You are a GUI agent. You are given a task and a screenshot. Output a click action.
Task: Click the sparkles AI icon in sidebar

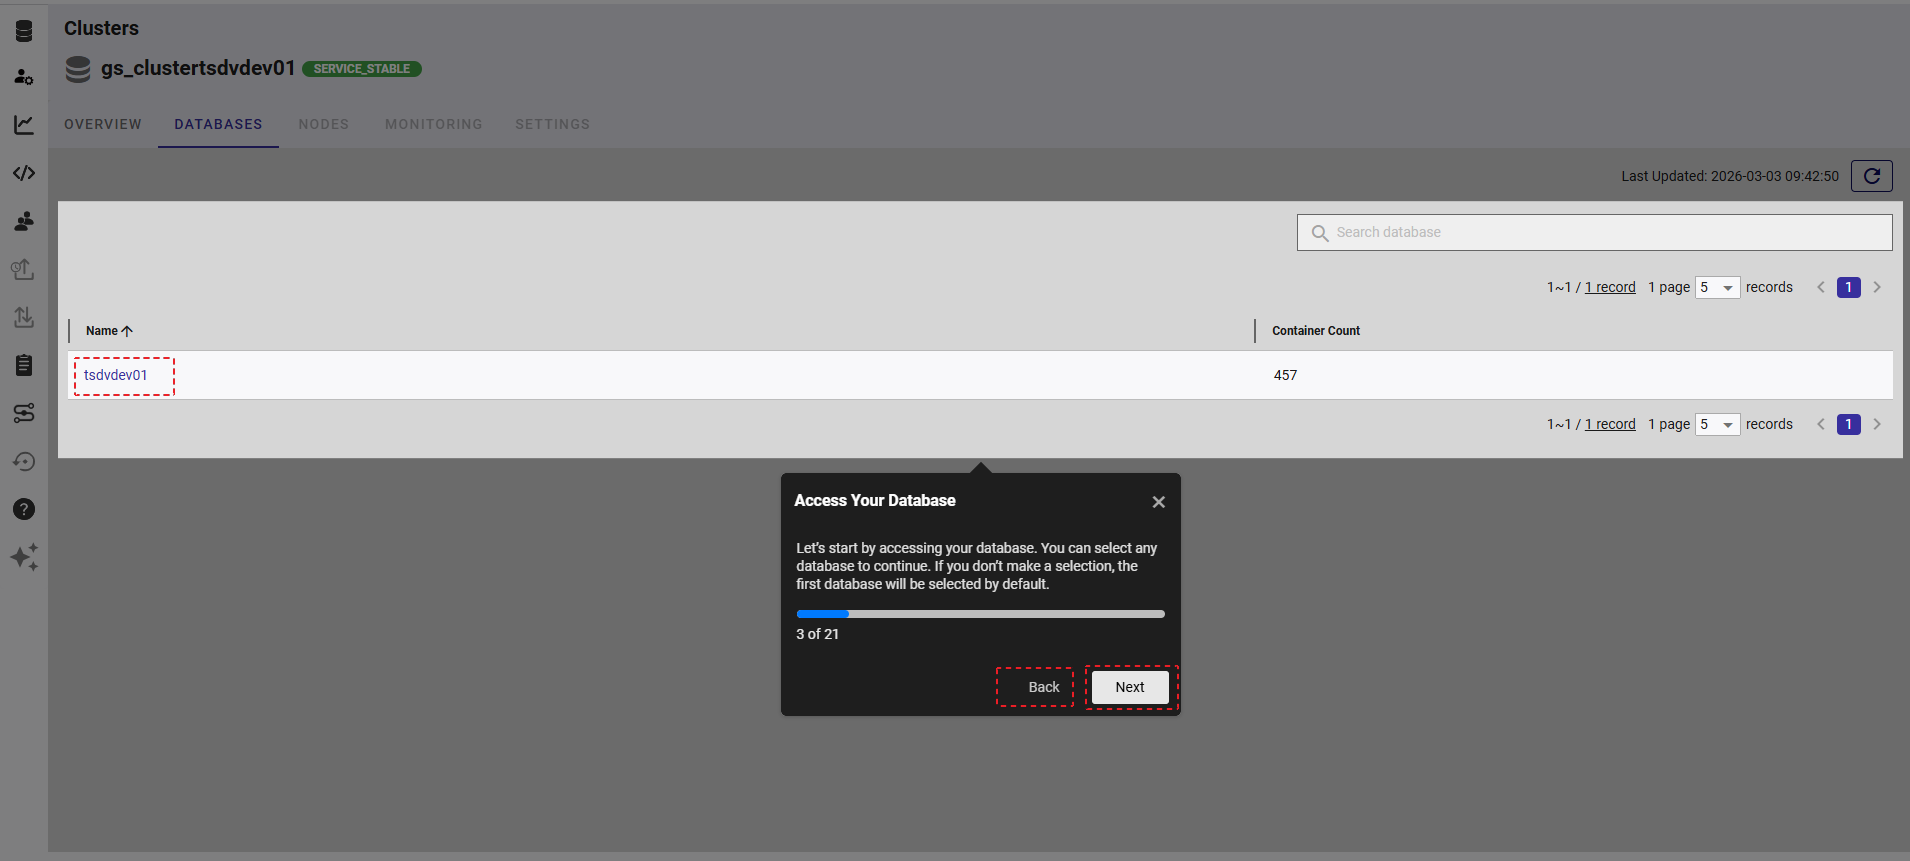click(x=24, y=557)
